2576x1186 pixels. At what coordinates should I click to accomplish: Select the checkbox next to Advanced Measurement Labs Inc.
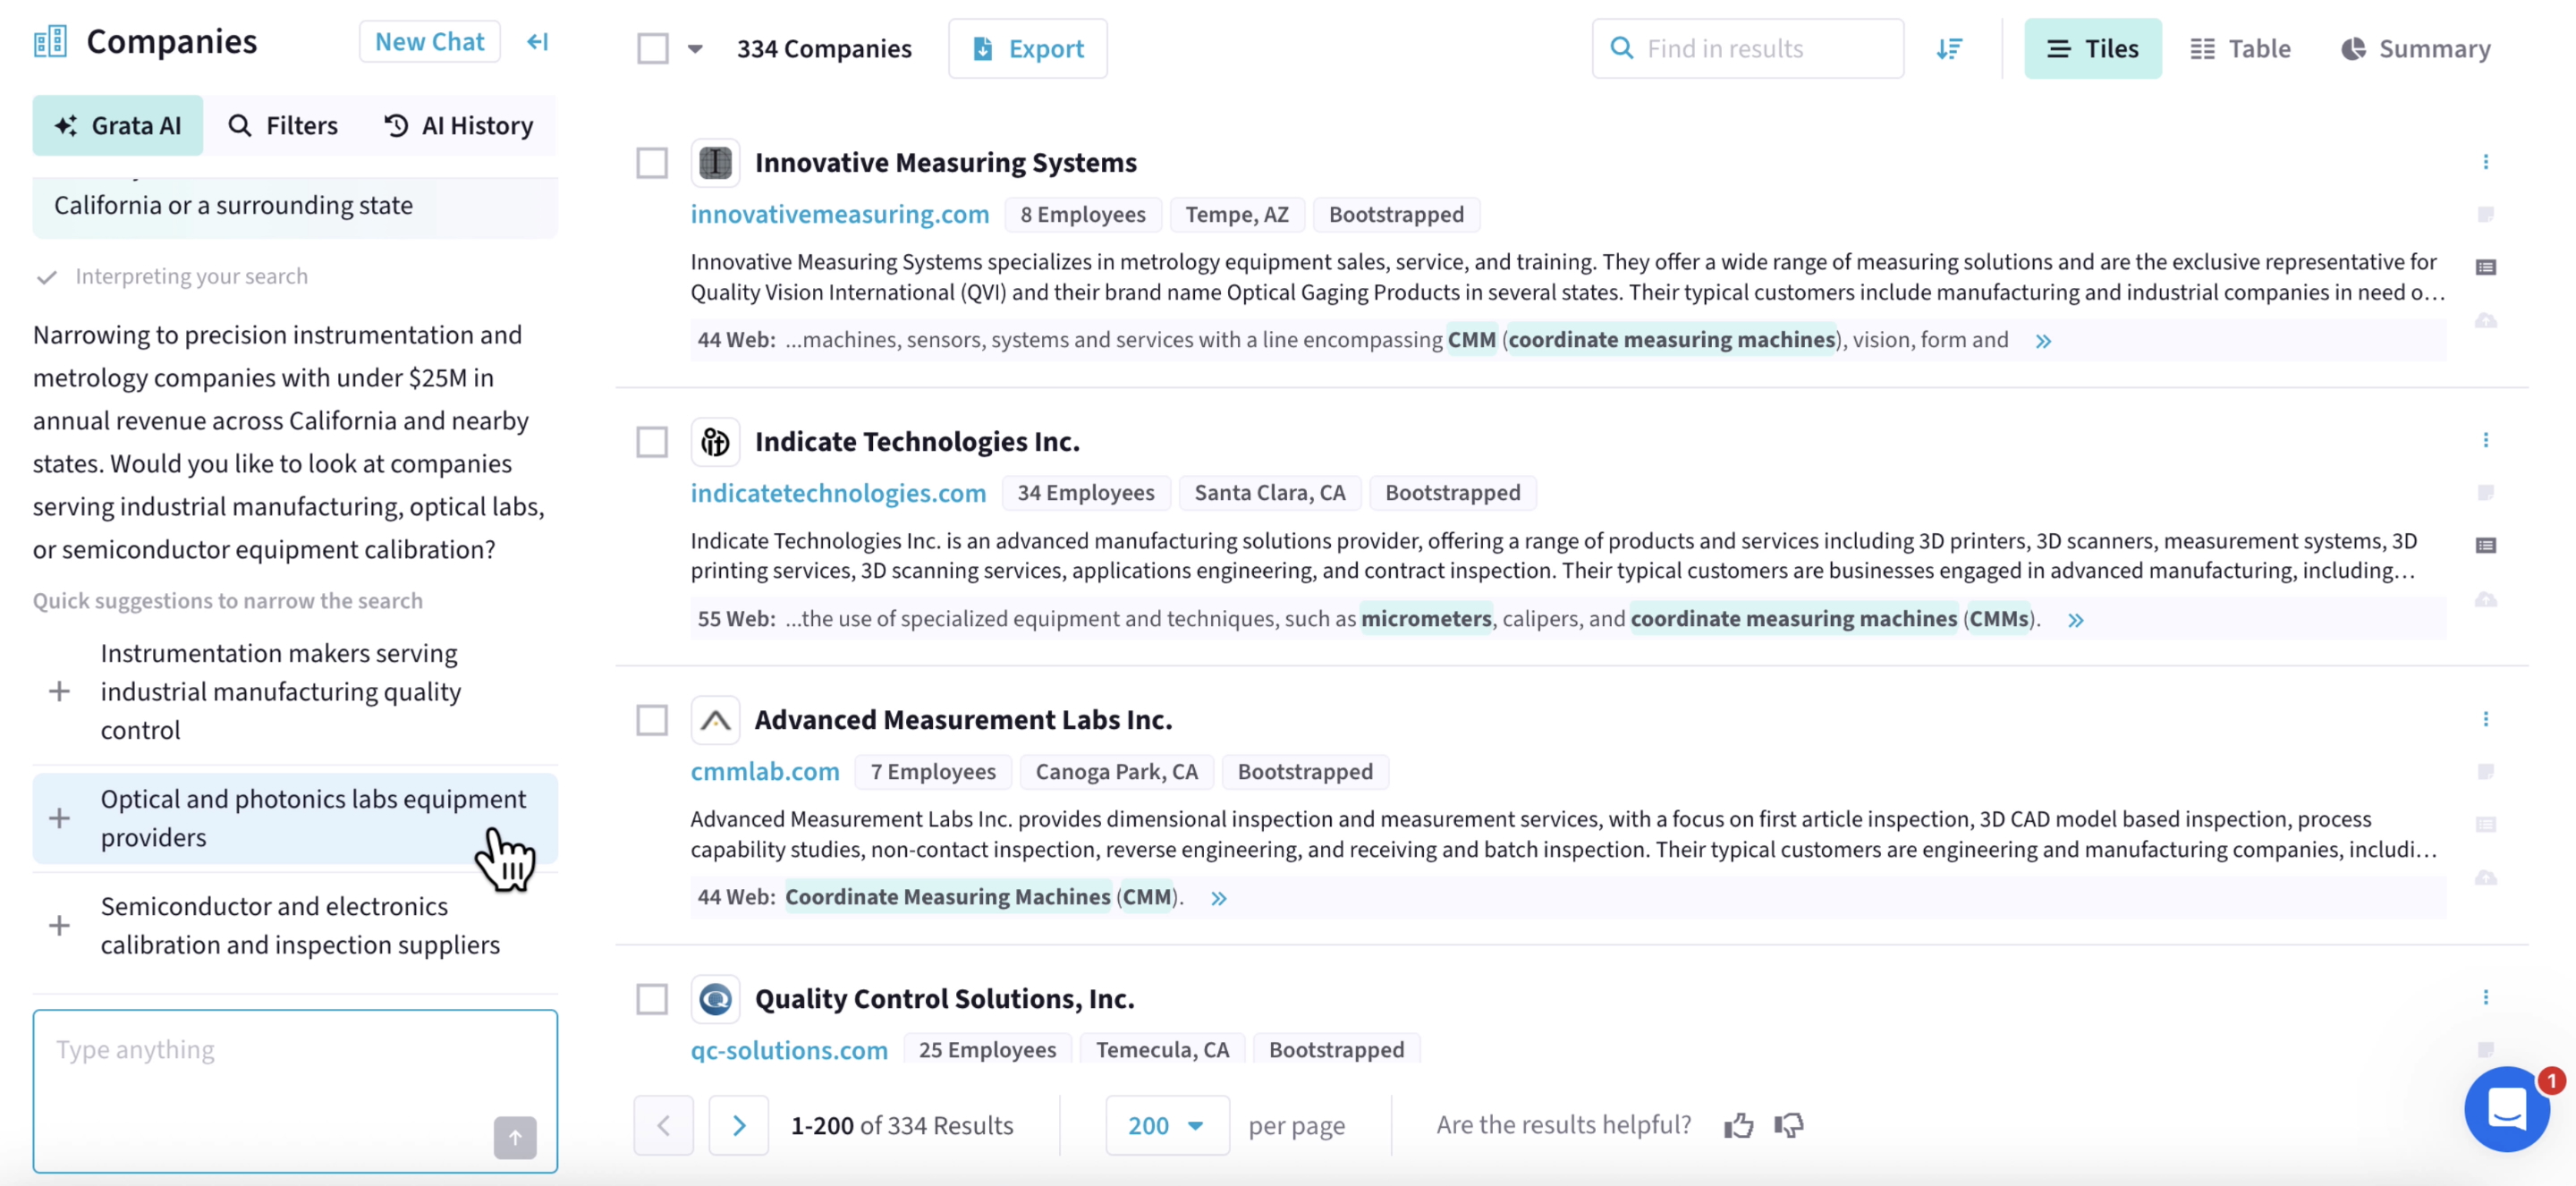click(652, 719)
